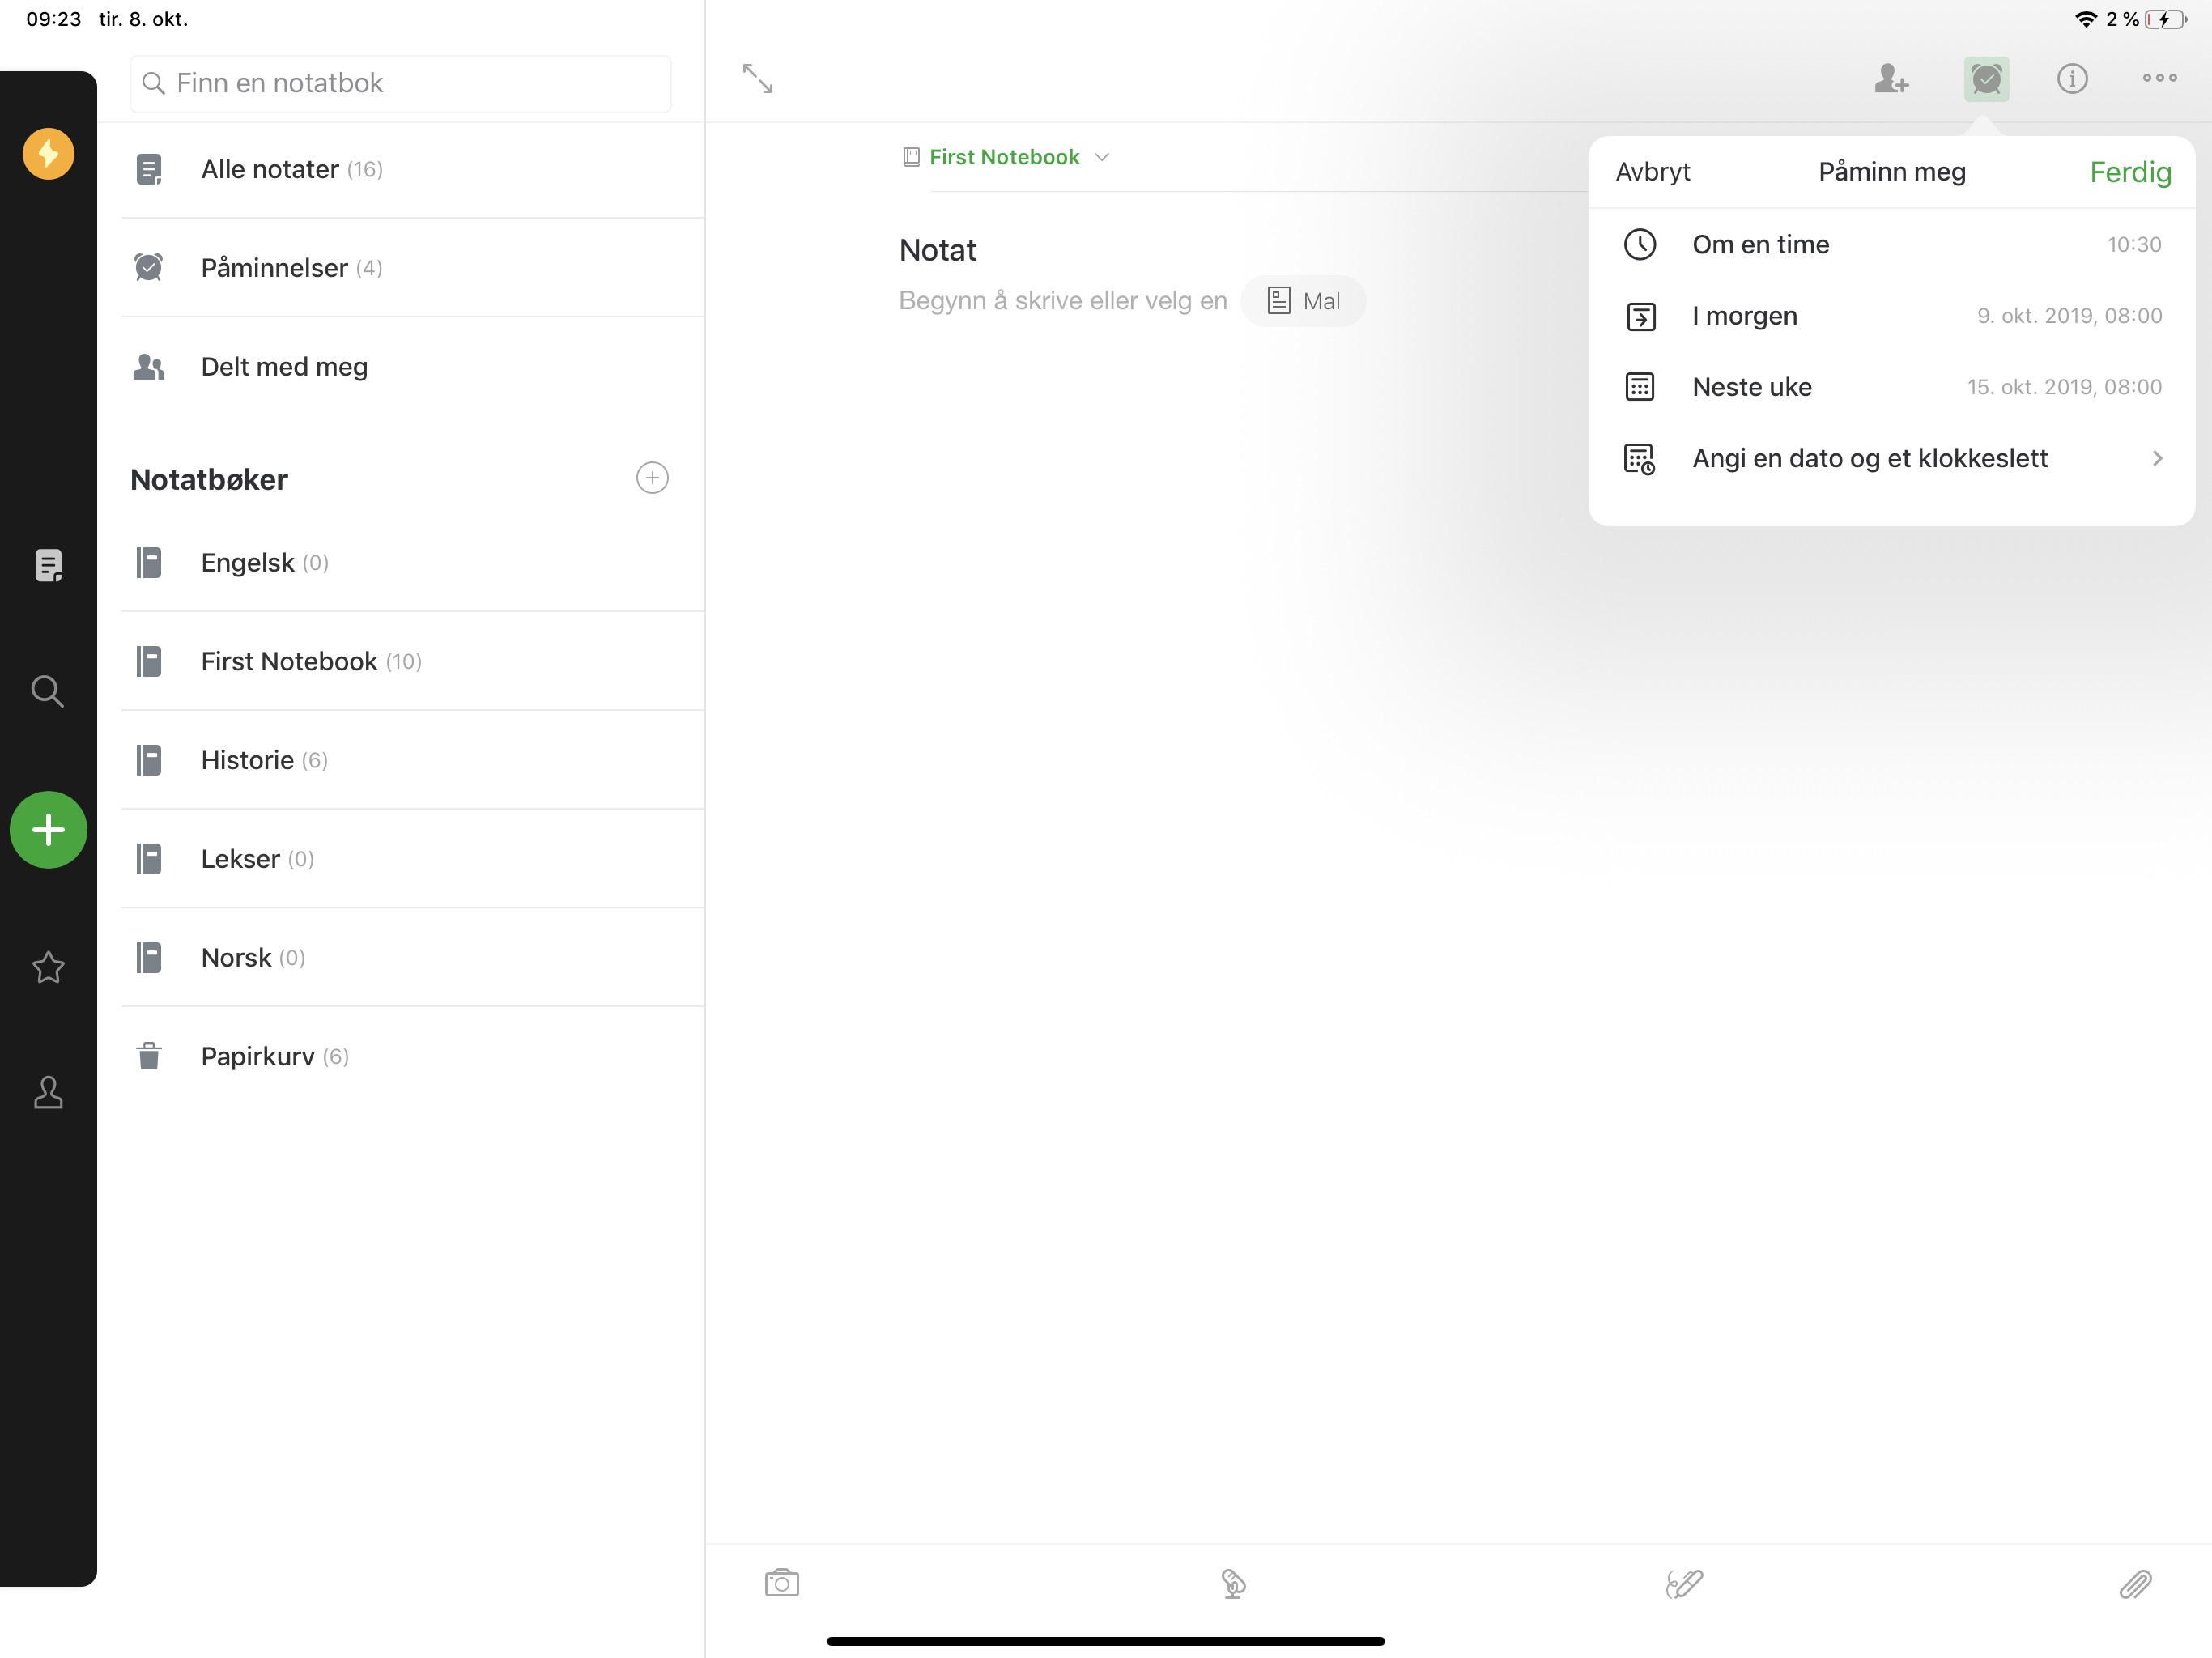Image resolution: width=2212 pixels, height=1658 pixels.
Task: Open Papirkurv trash
Action: [x=413, y=1056]
